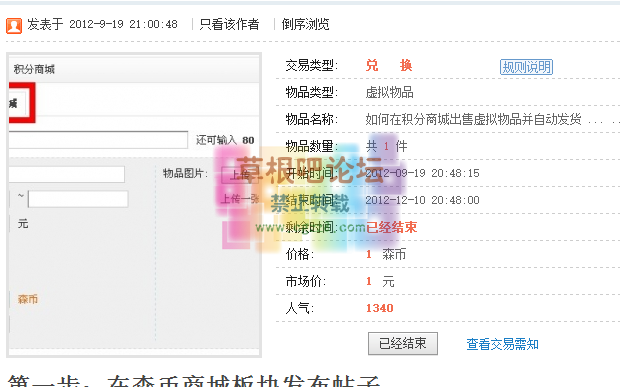Select price value 1 森币

pyautogui.click(x=386, y=254)
